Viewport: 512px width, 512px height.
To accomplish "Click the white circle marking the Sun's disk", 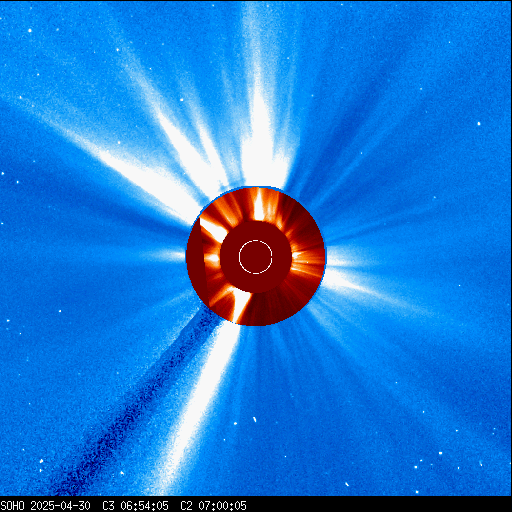I will pos(256,257).
